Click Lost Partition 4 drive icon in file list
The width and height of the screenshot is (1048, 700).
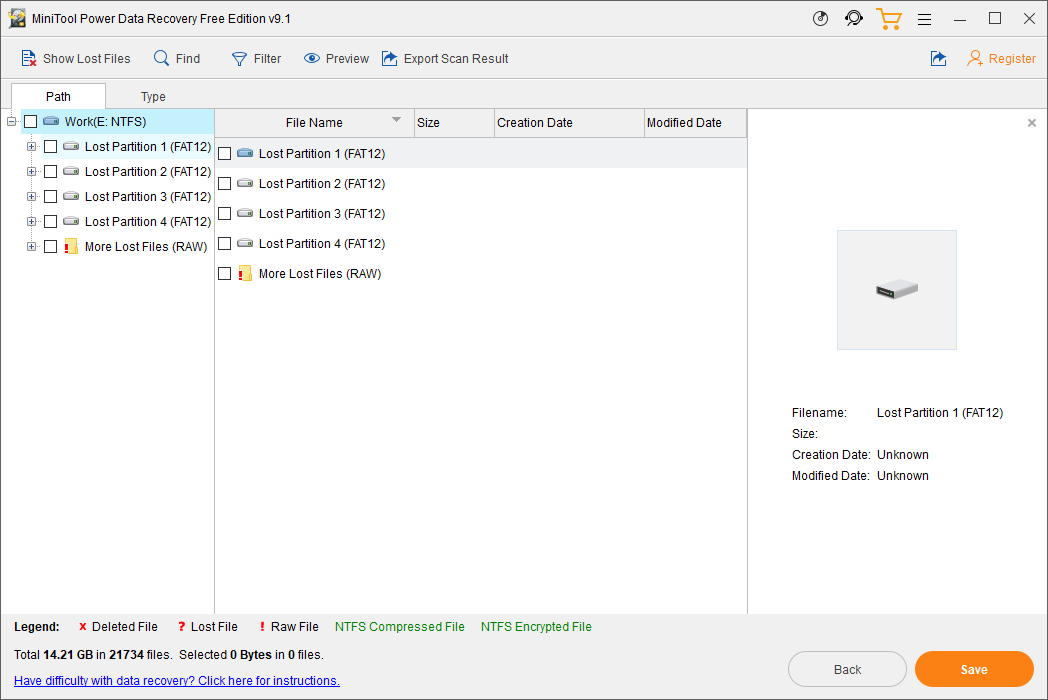(245, 243)
